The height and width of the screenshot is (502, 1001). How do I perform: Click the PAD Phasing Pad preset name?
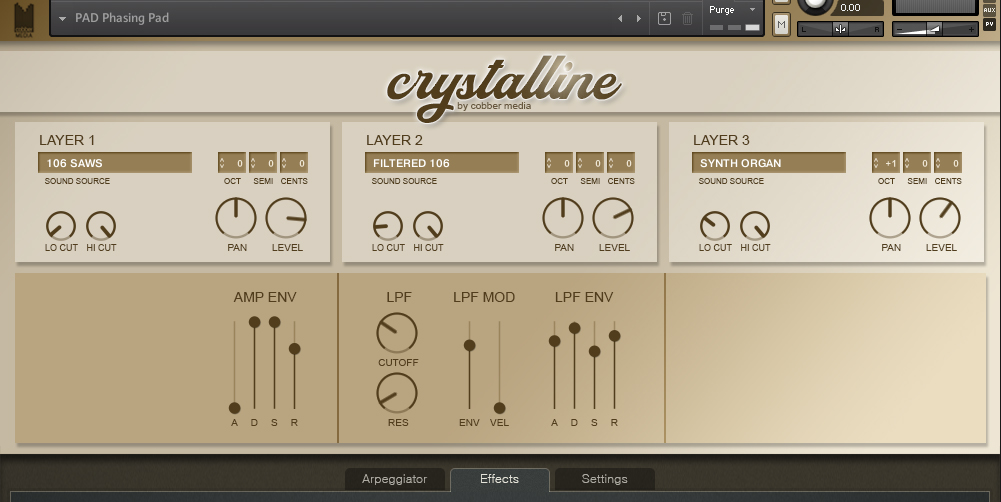(122, 18)
